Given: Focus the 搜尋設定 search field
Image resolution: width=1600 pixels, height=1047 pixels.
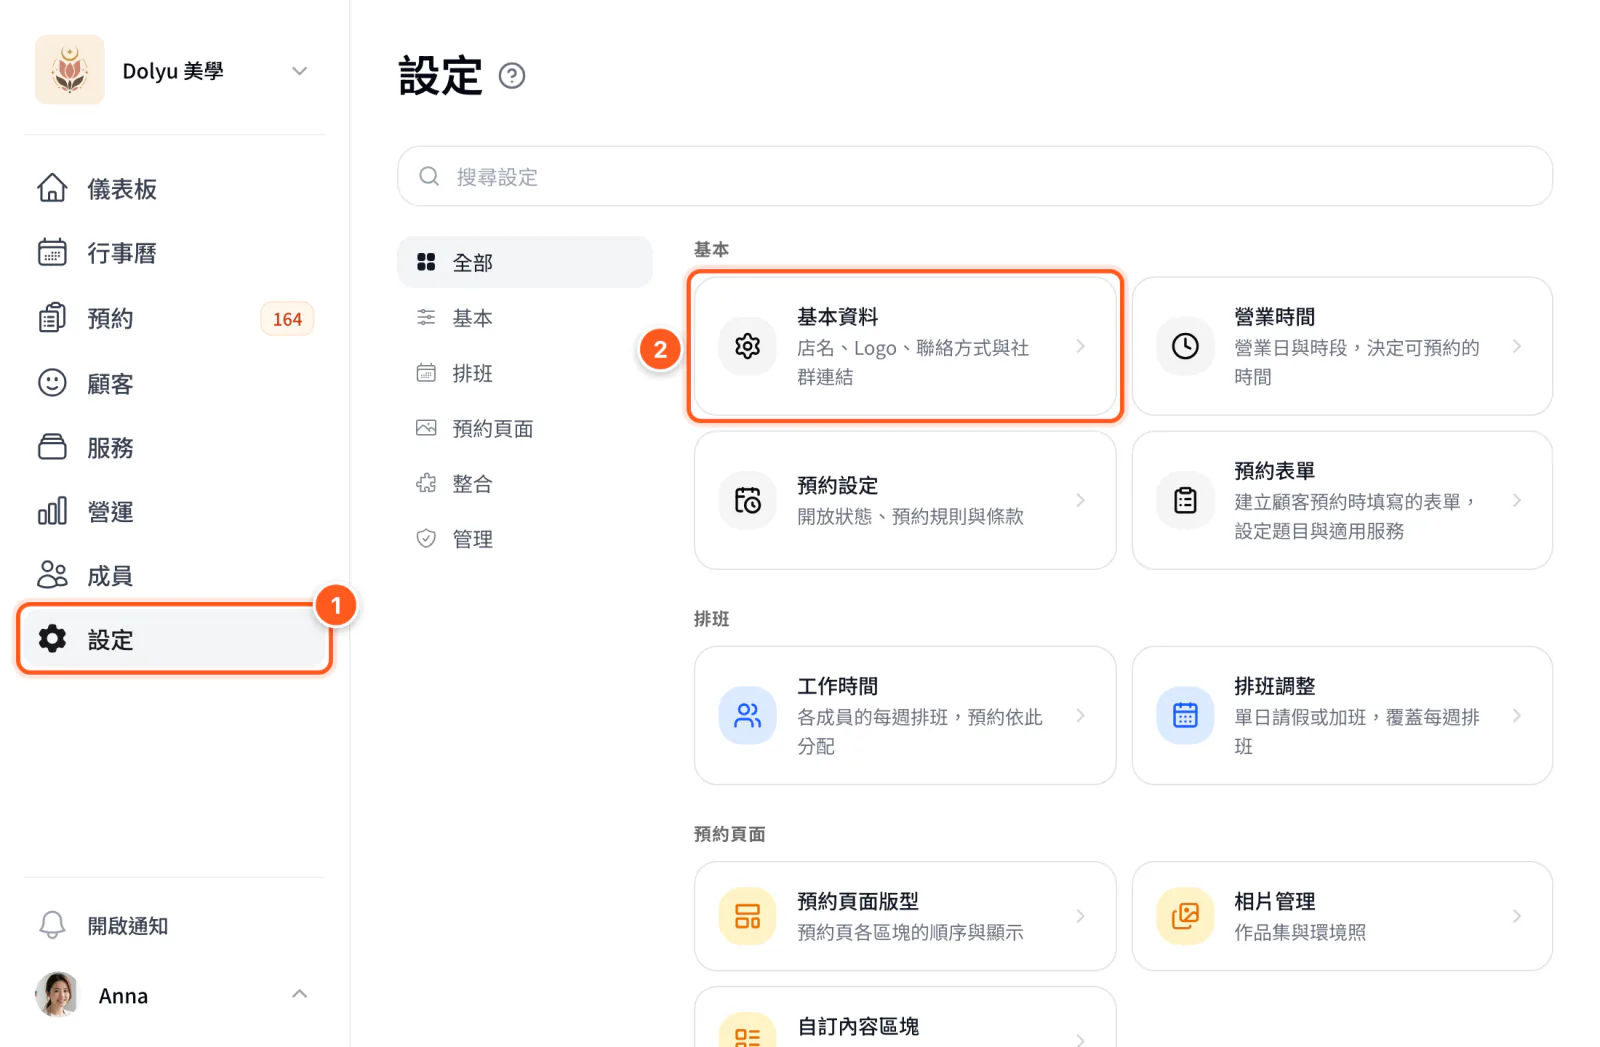Looking at the screenshot, I should point(975,176).
